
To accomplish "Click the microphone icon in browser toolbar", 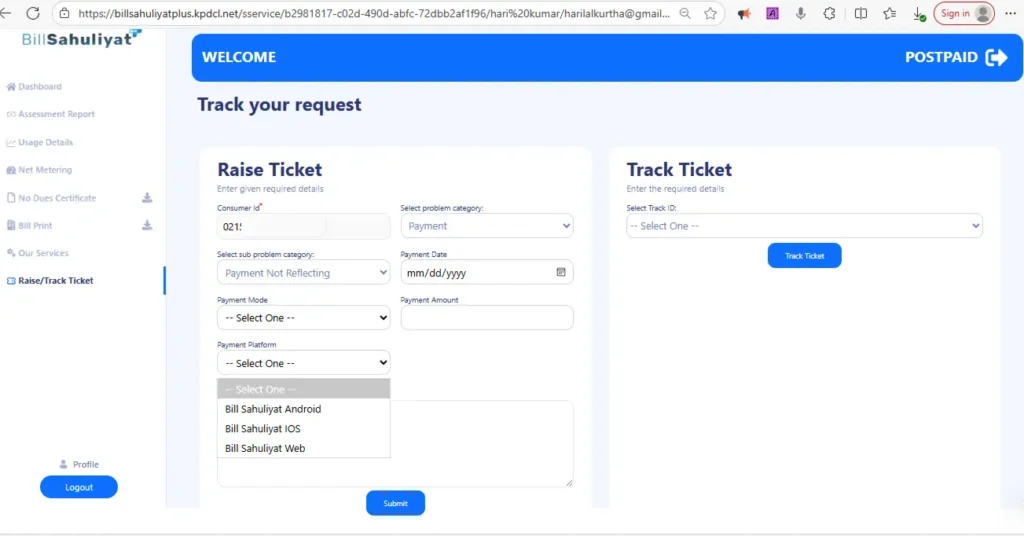I will (801, 14).
